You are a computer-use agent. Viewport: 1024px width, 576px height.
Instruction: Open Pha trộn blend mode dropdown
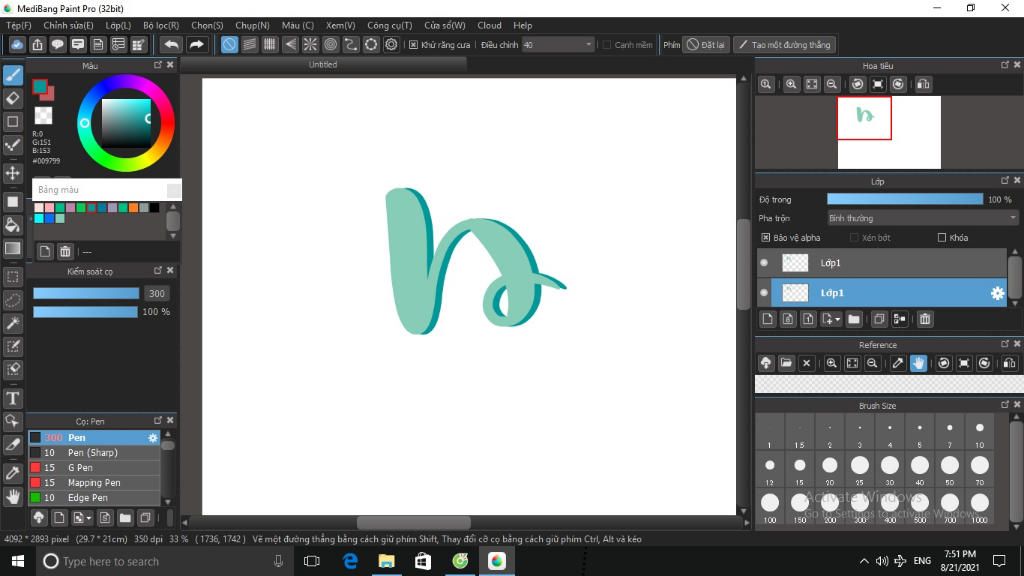pos(922,218)
